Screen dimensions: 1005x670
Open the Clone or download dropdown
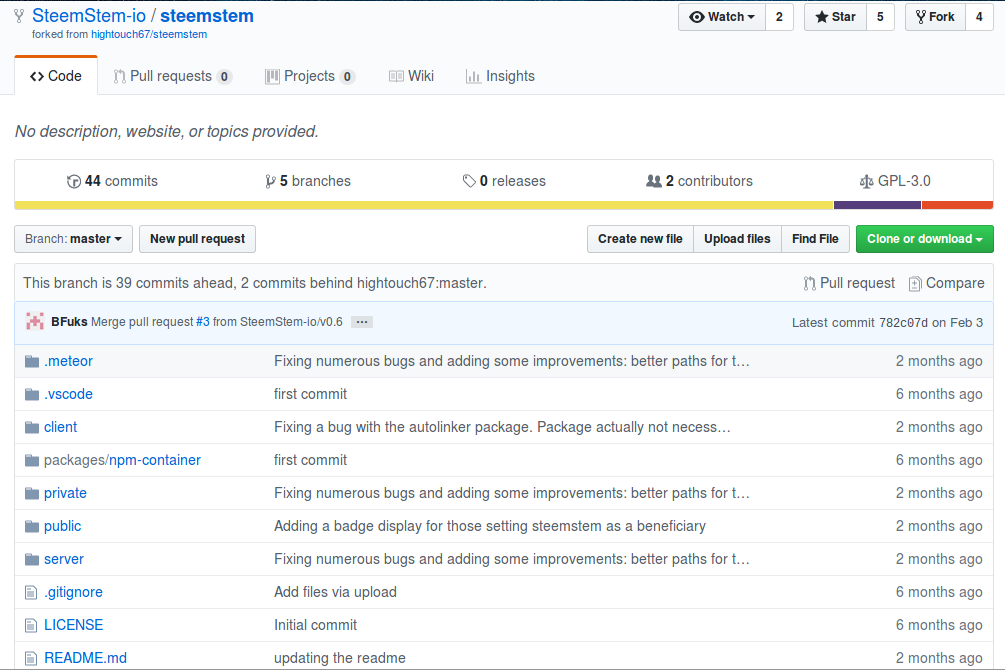(924, 239)
